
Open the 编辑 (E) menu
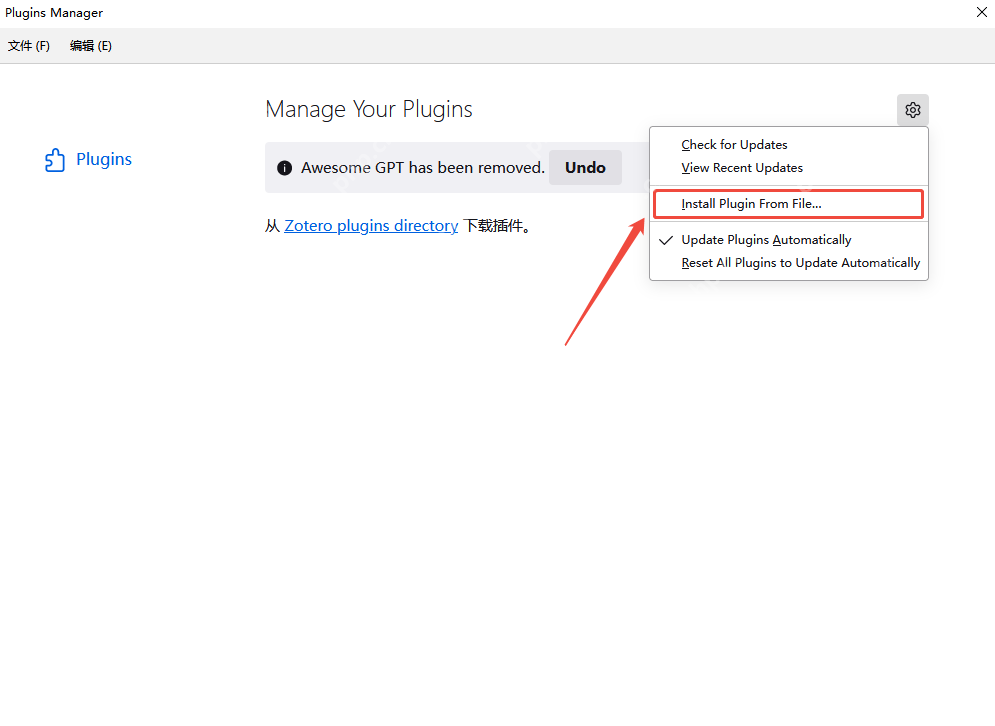[91, 46]
